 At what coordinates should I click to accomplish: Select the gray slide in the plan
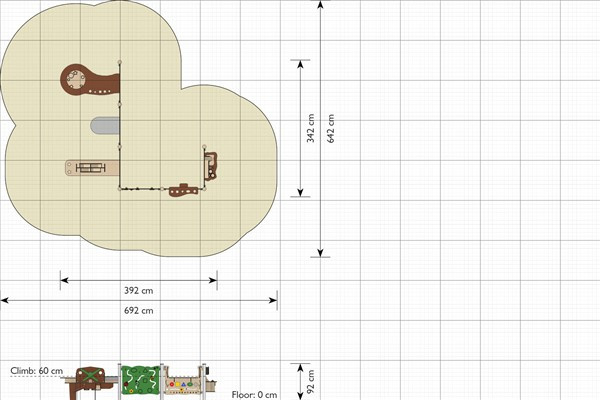[105, 125]
